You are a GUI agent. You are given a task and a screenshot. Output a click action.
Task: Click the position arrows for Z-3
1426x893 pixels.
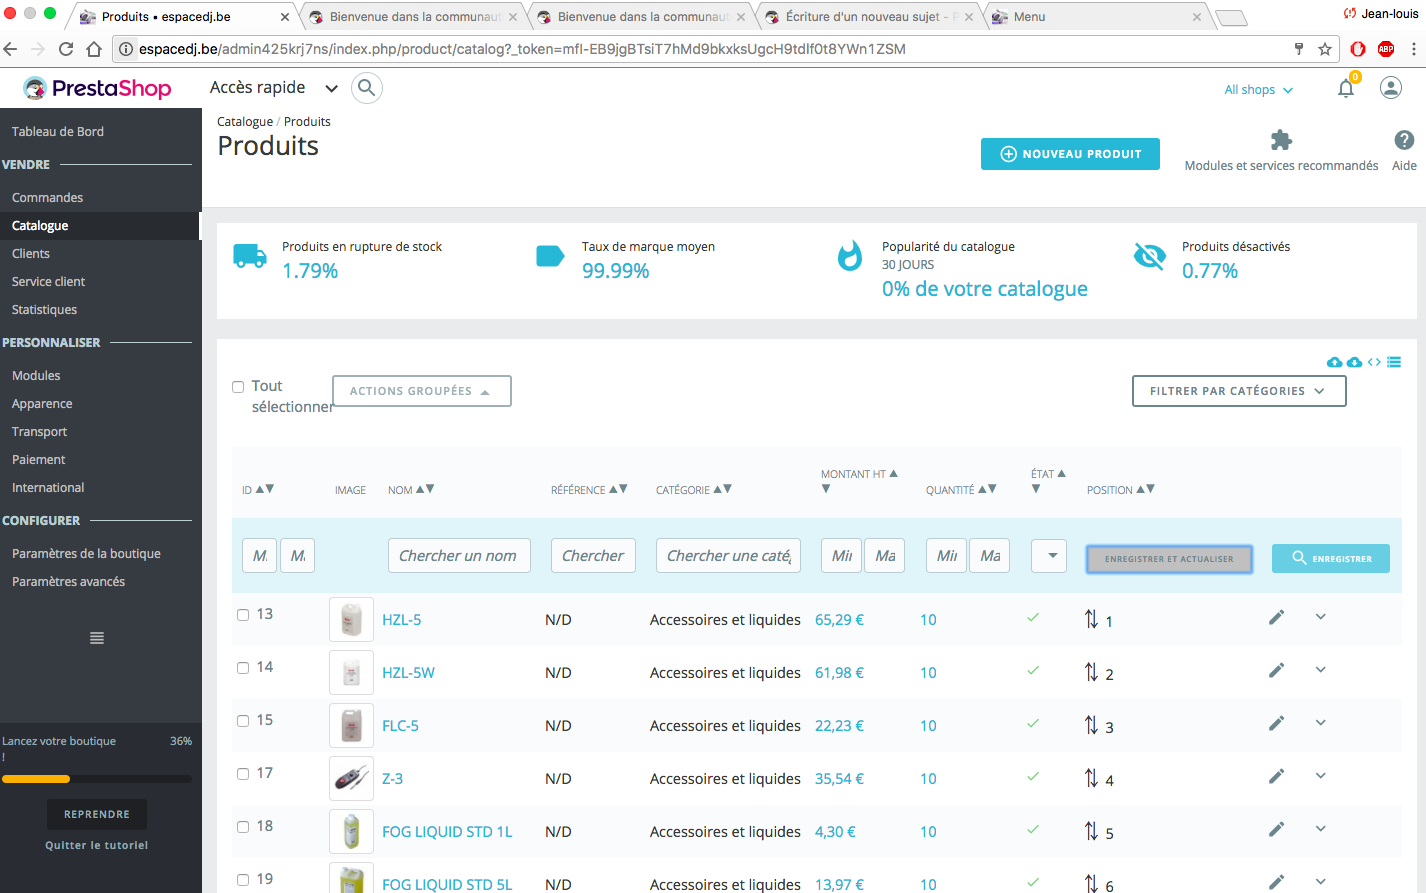pyautogui.click(x=1091, y=779)
